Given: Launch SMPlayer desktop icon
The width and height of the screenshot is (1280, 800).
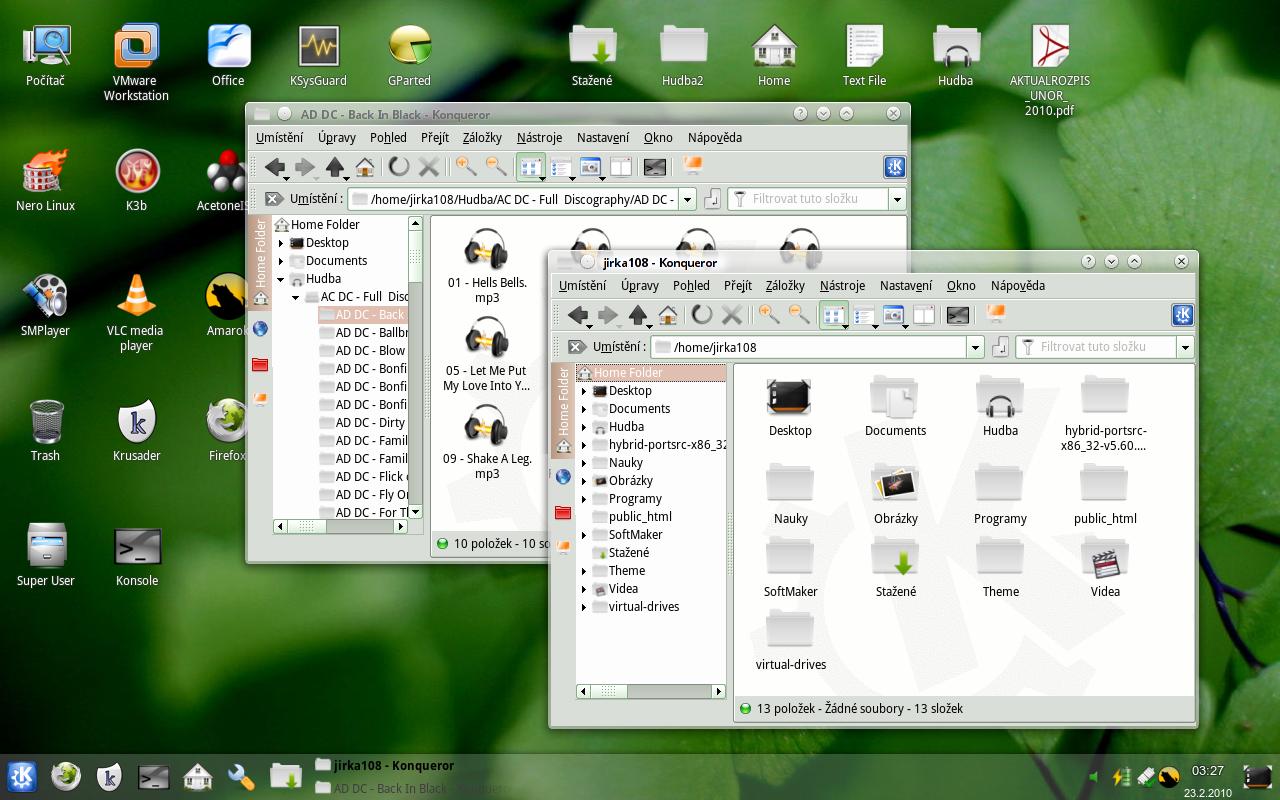Looking at the screenshot, I should pyautogui.click(x=45, y=306).
